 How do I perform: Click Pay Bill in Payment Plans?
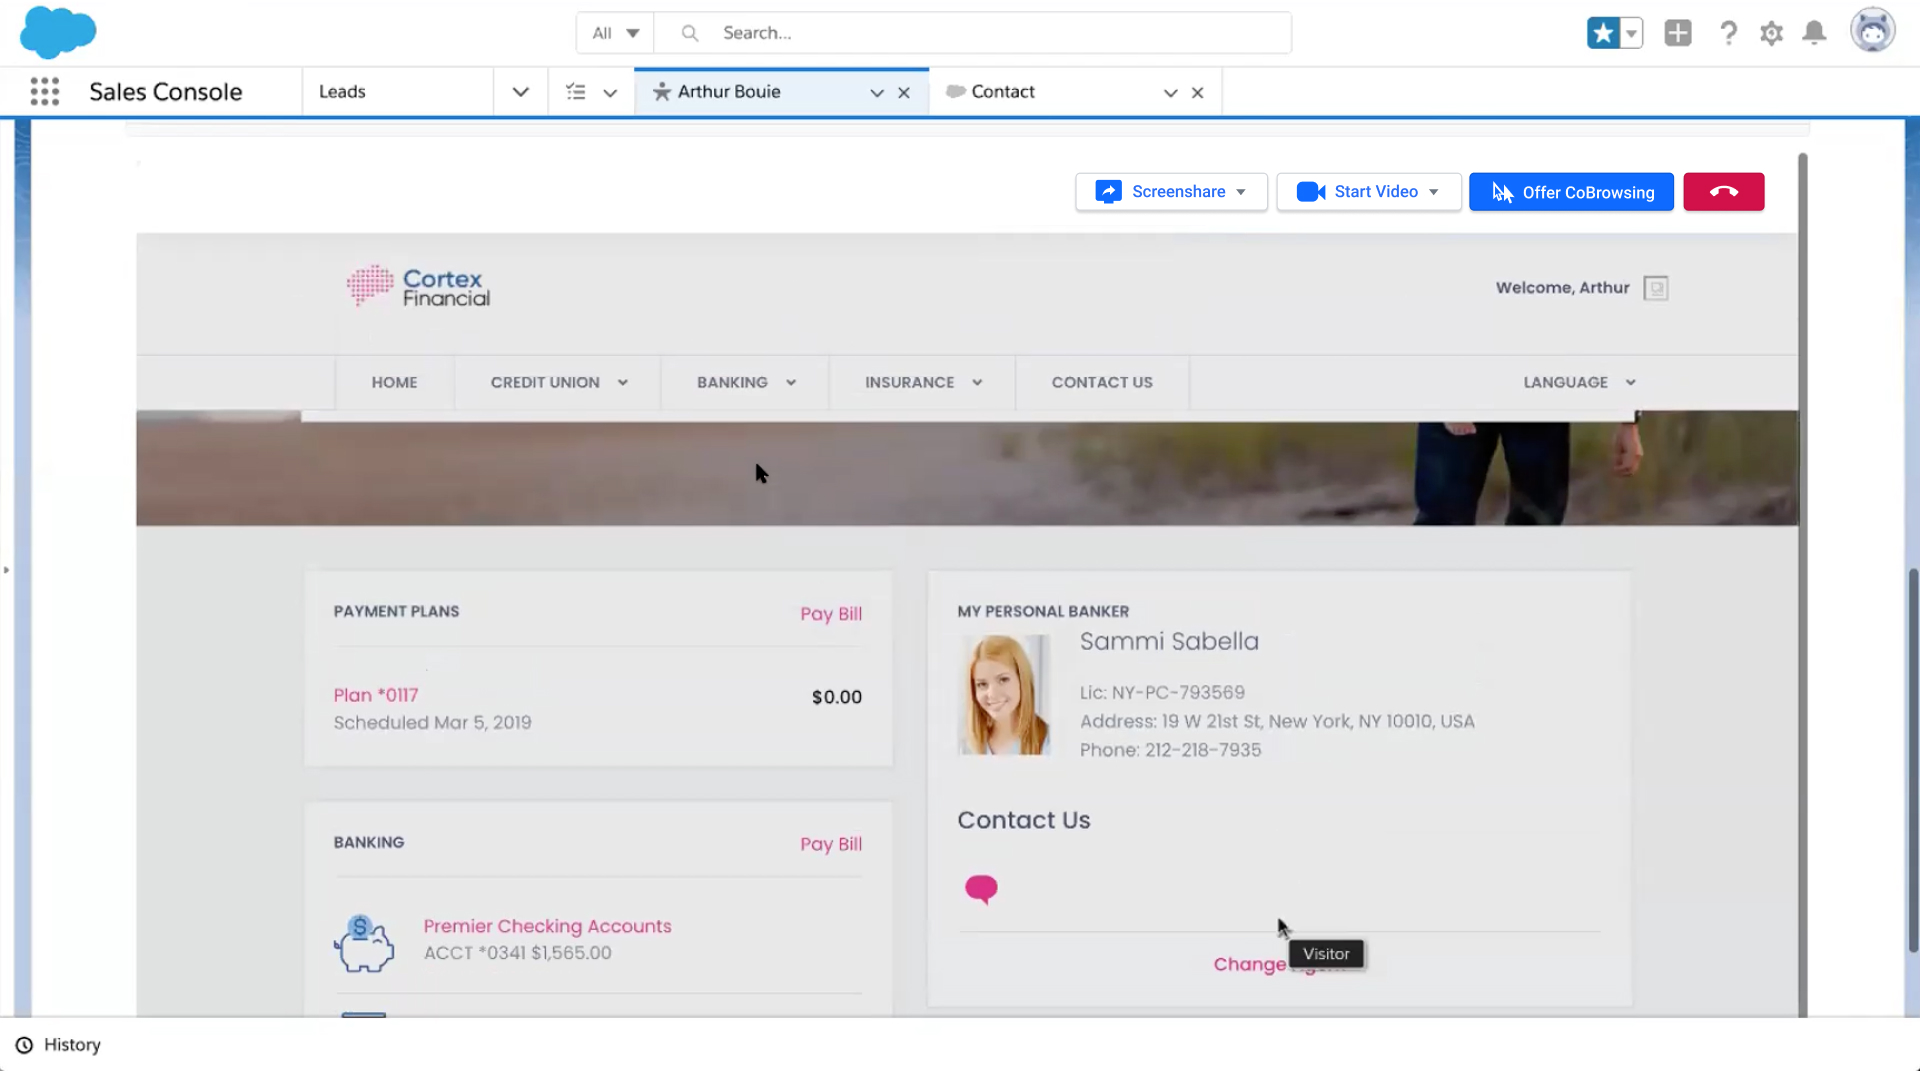830,614
